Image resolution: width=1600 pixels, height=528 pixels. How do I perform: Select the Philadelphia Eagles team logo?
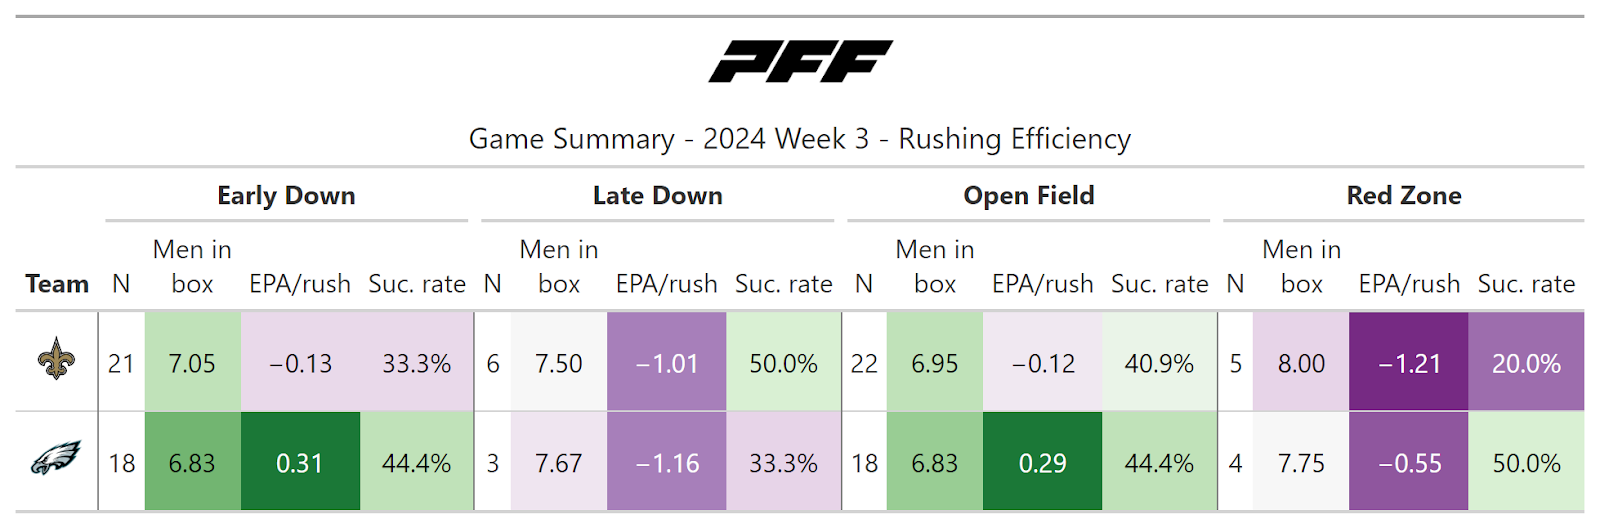[57, 461]
